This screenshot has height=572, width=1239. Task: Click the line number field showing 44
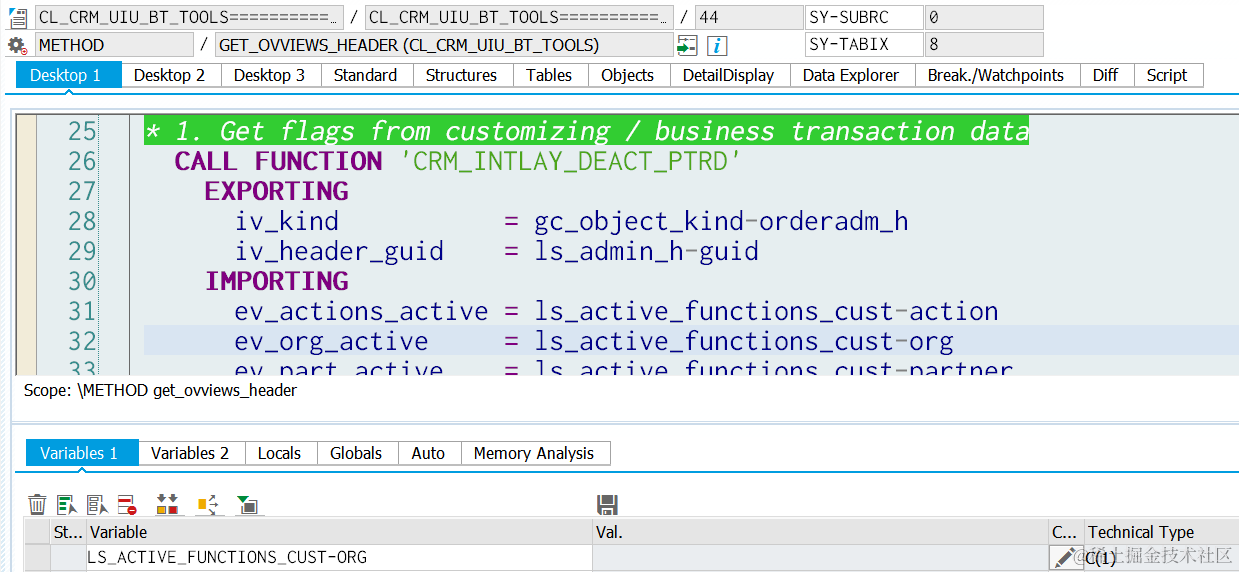(748, 17)
